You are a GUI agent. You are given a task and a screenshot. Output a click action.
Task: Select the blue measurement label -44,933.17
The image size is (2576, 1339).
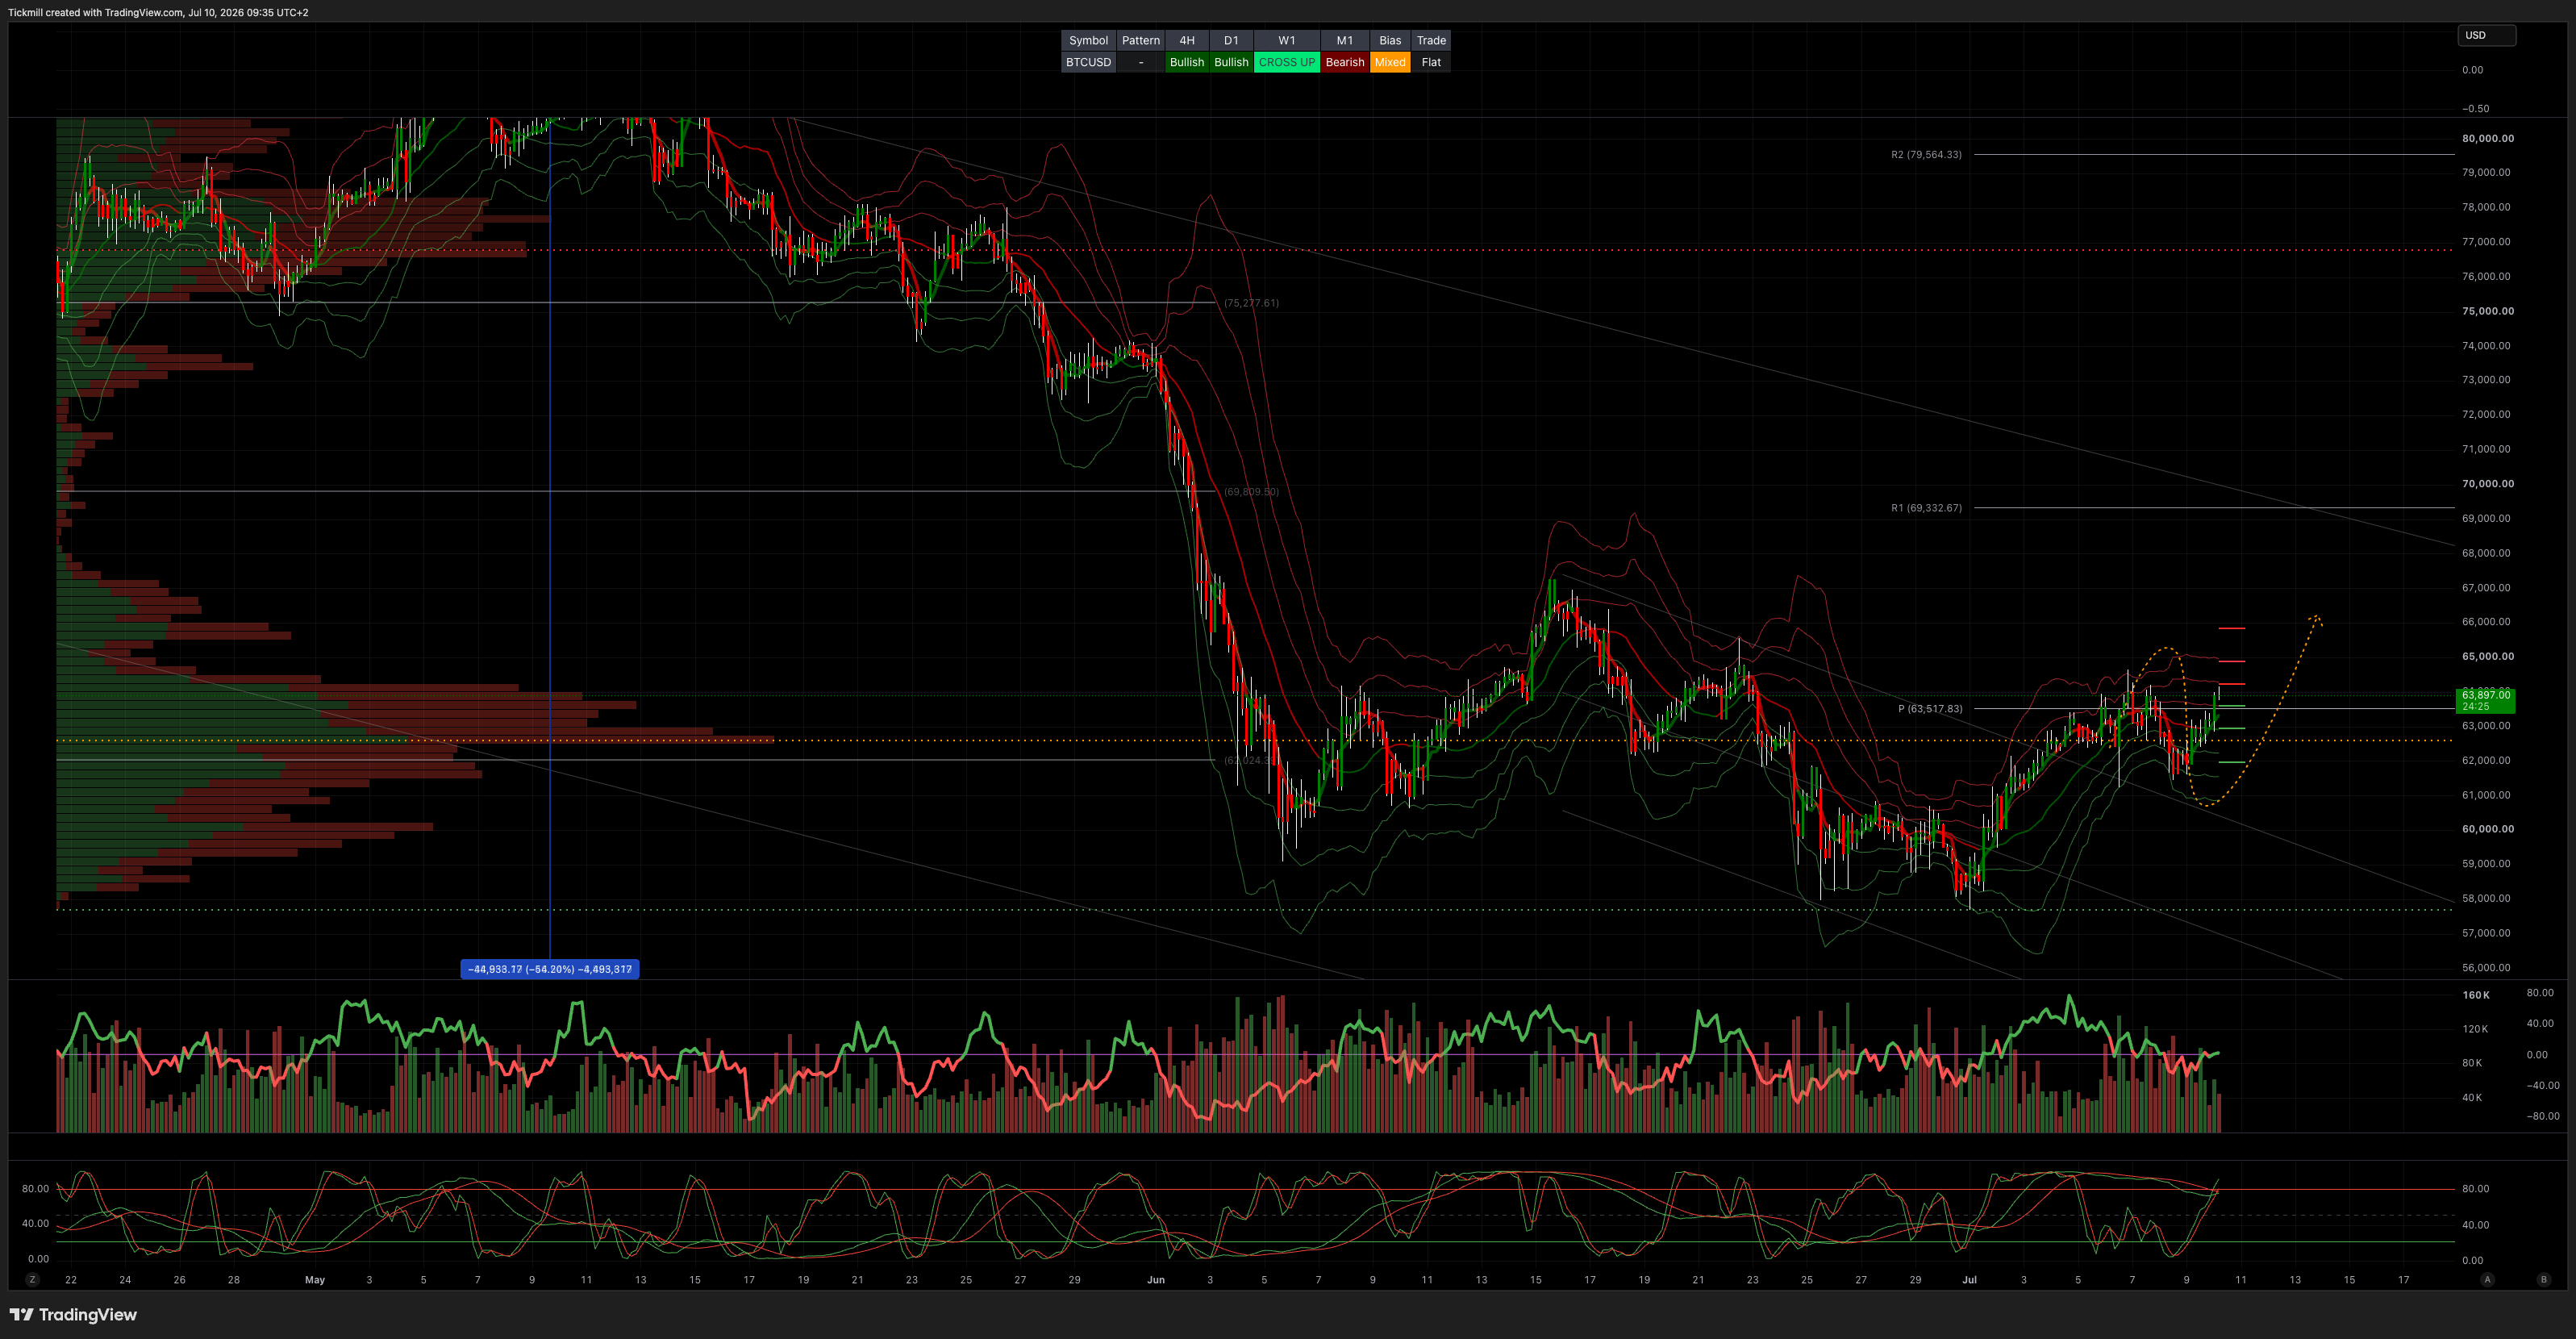[x=550, y=969]
